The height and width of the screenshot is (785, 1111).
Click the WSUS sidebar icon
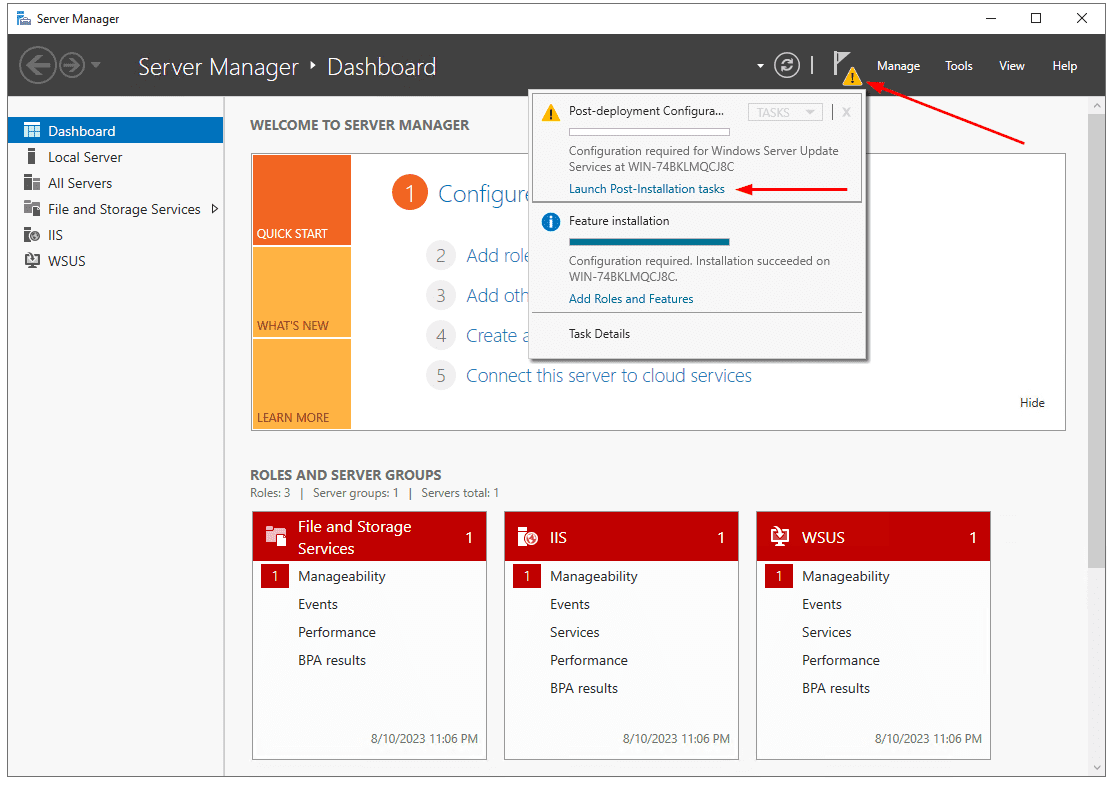click(x=32, y=260)
